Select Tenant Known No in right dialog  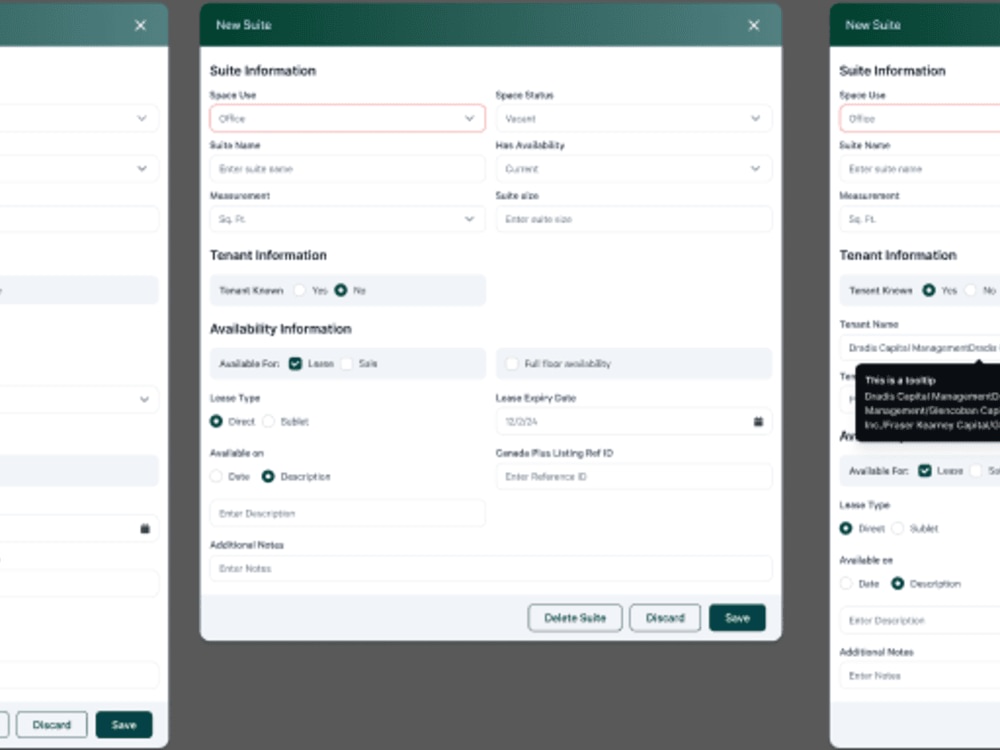971,290
